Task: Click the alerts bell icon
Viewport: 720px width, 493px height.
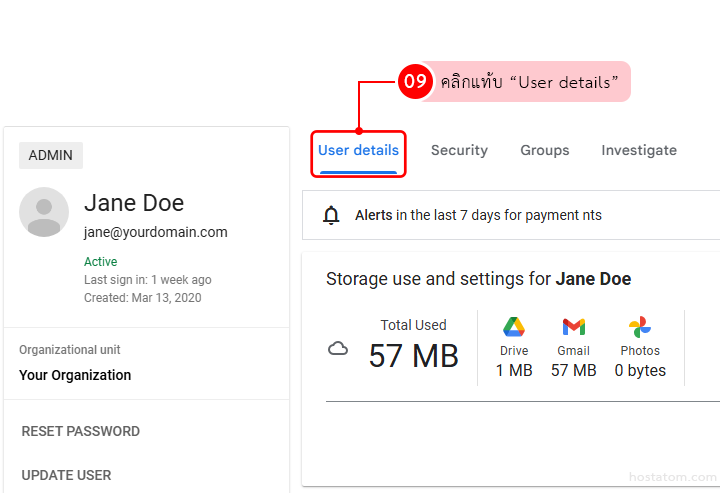Action: pyautogui.click(x=332, y=215)
